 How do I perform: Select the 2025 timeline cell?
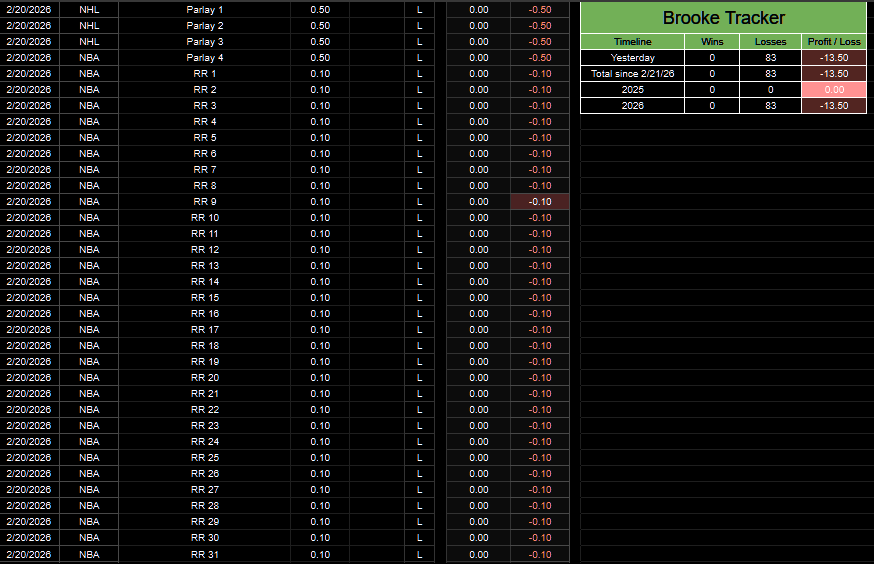point(633,90)
